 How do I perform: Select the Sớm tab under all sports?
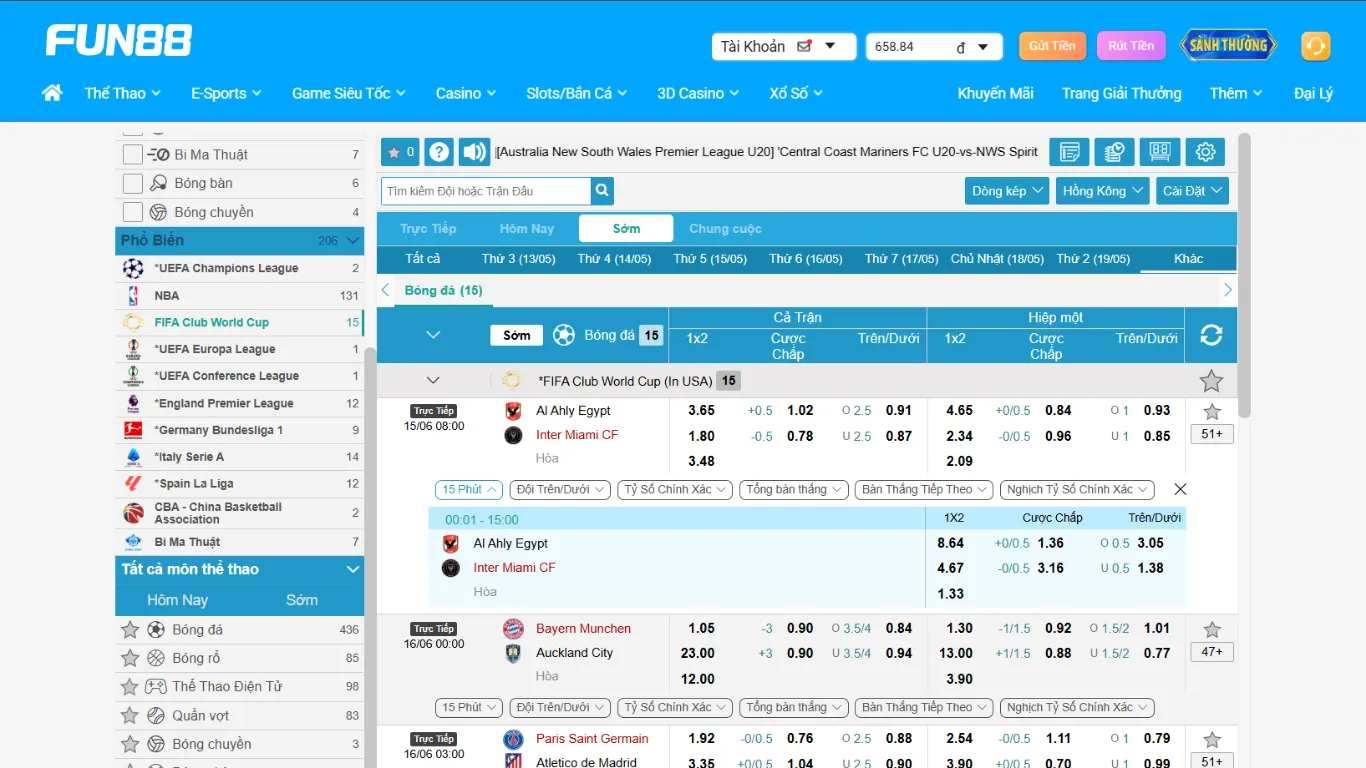coord(302,601)
